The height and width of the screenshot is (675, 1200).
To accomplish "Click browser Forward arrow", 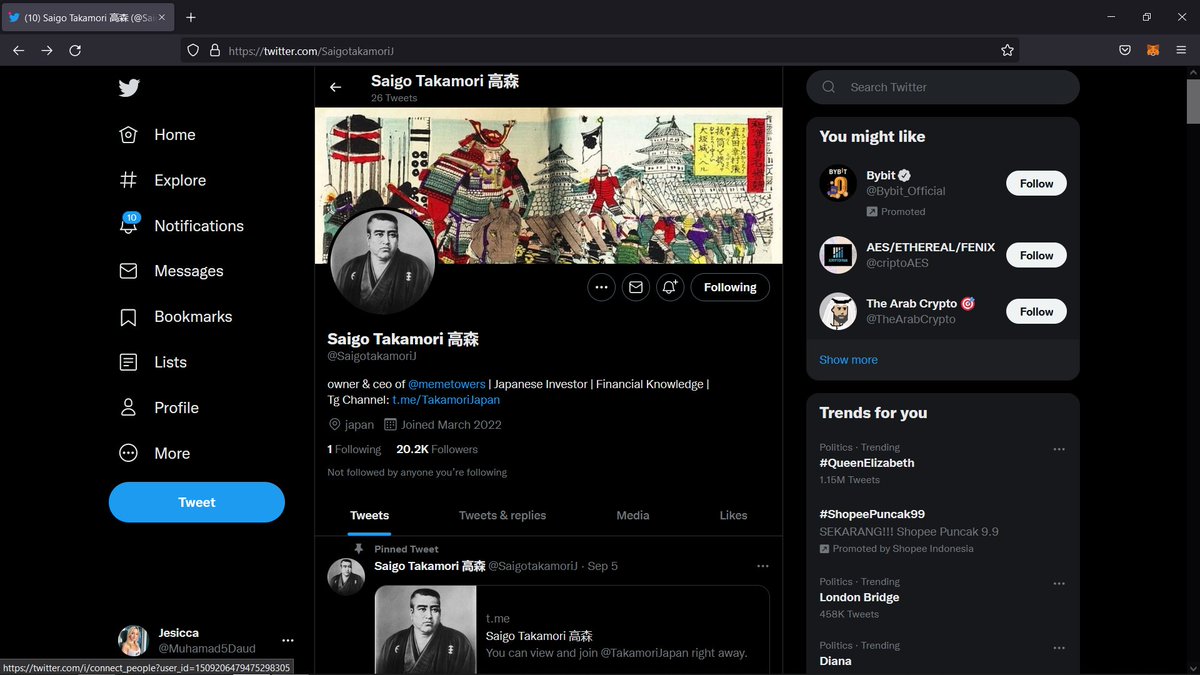I will (x=47, y=50).
